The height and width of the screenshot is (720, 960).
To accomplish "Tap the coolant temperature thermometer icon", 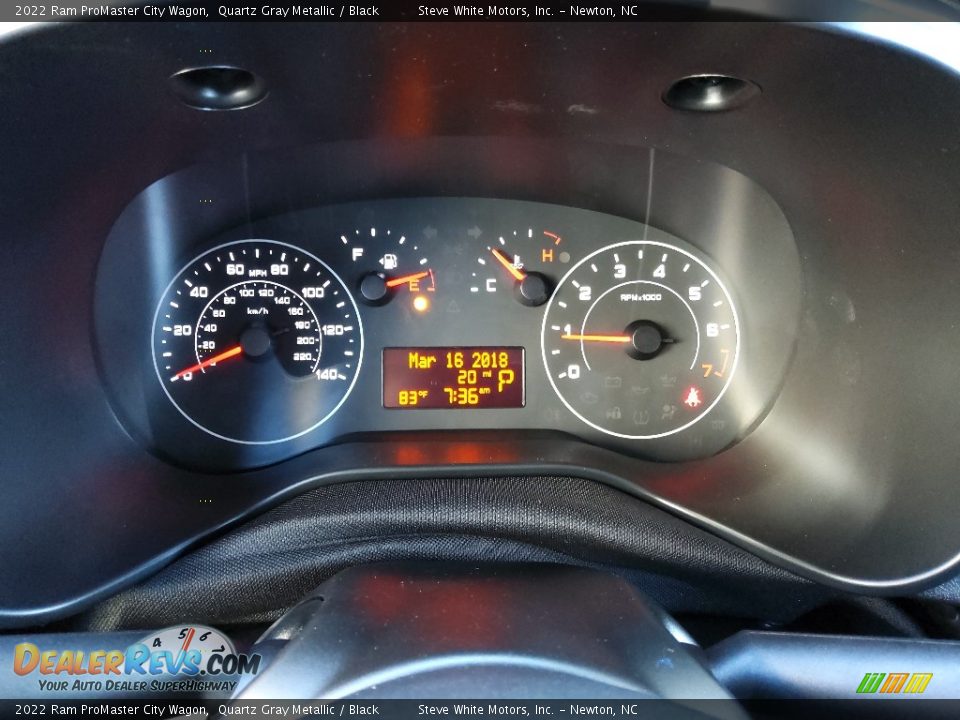I will pyautogui.click(x=517, y=263).
